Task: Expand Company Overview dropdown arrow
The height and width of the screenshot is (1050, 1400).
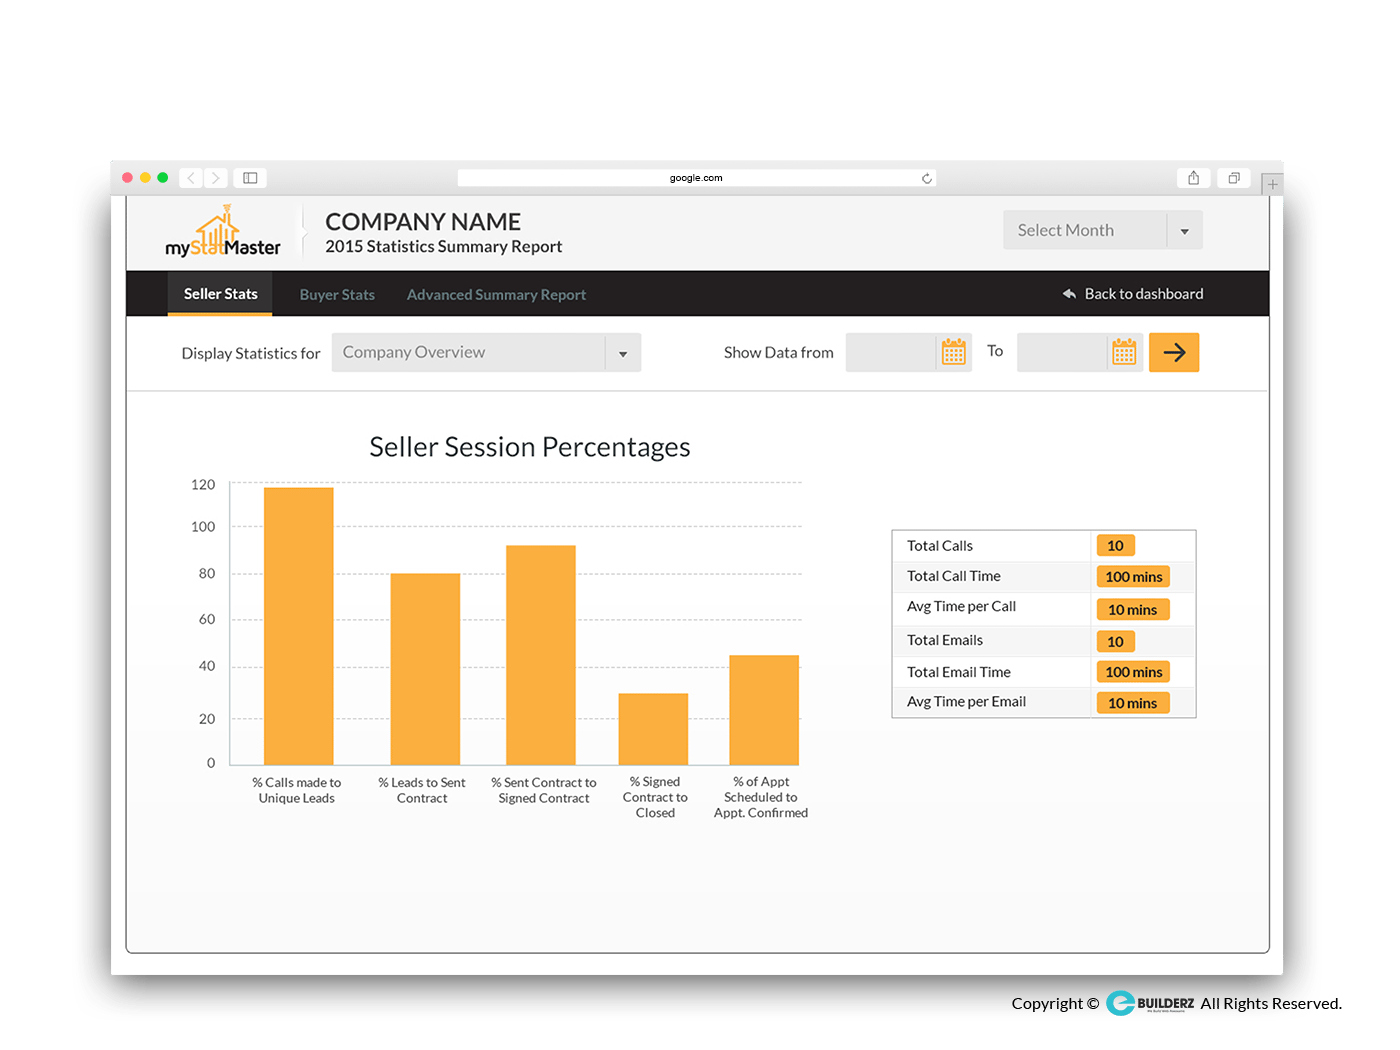Action: (x=623, y=353)
